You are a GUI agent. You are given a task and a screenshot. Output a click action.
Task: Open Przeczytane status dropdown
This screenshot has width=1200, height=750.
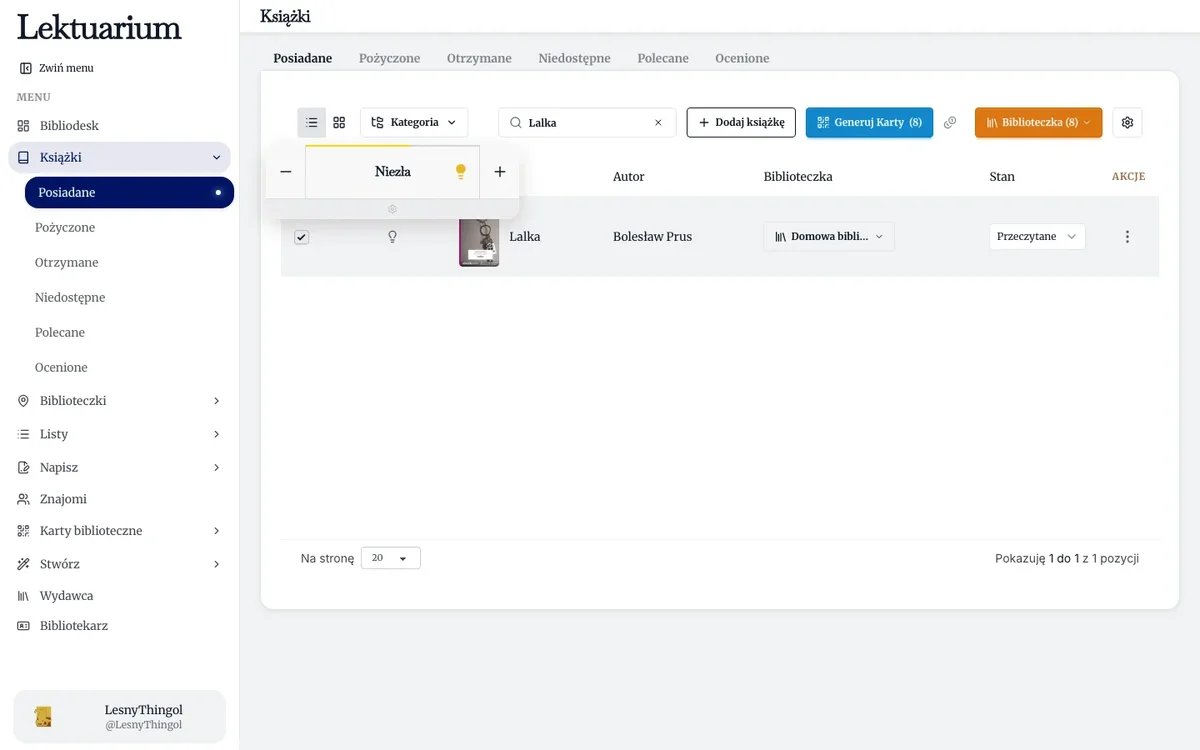tap(1037, 237)
